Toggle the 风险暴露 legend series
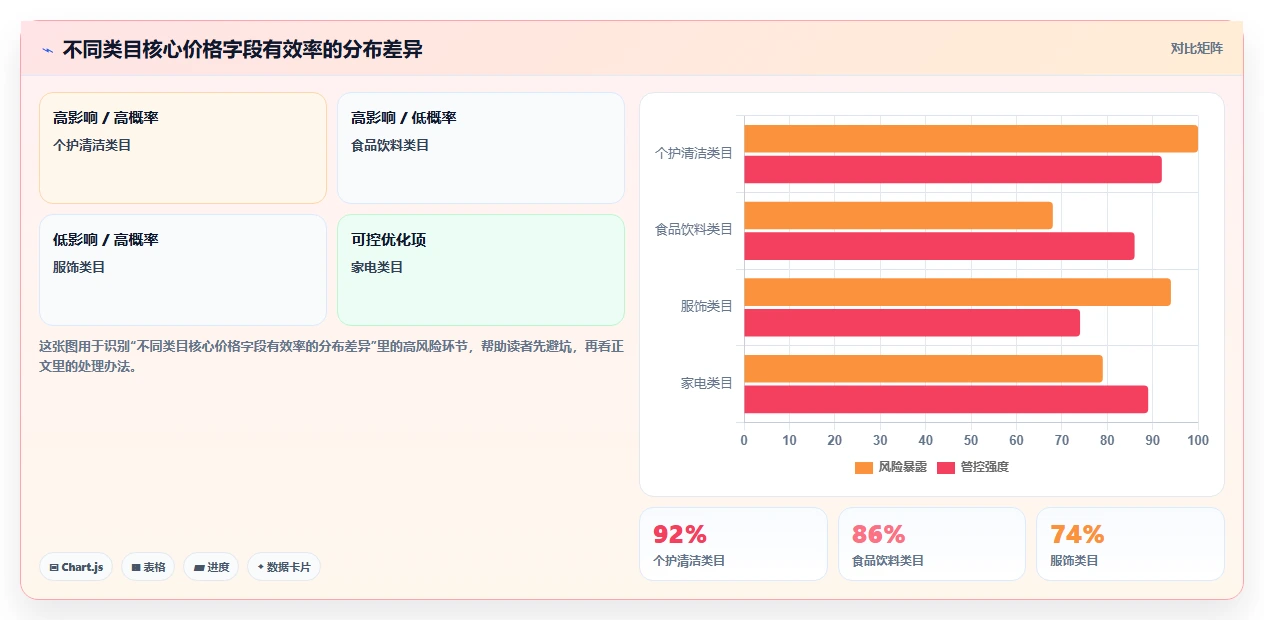This screenshot has width=1264, height=620. [x=891, y=467]
